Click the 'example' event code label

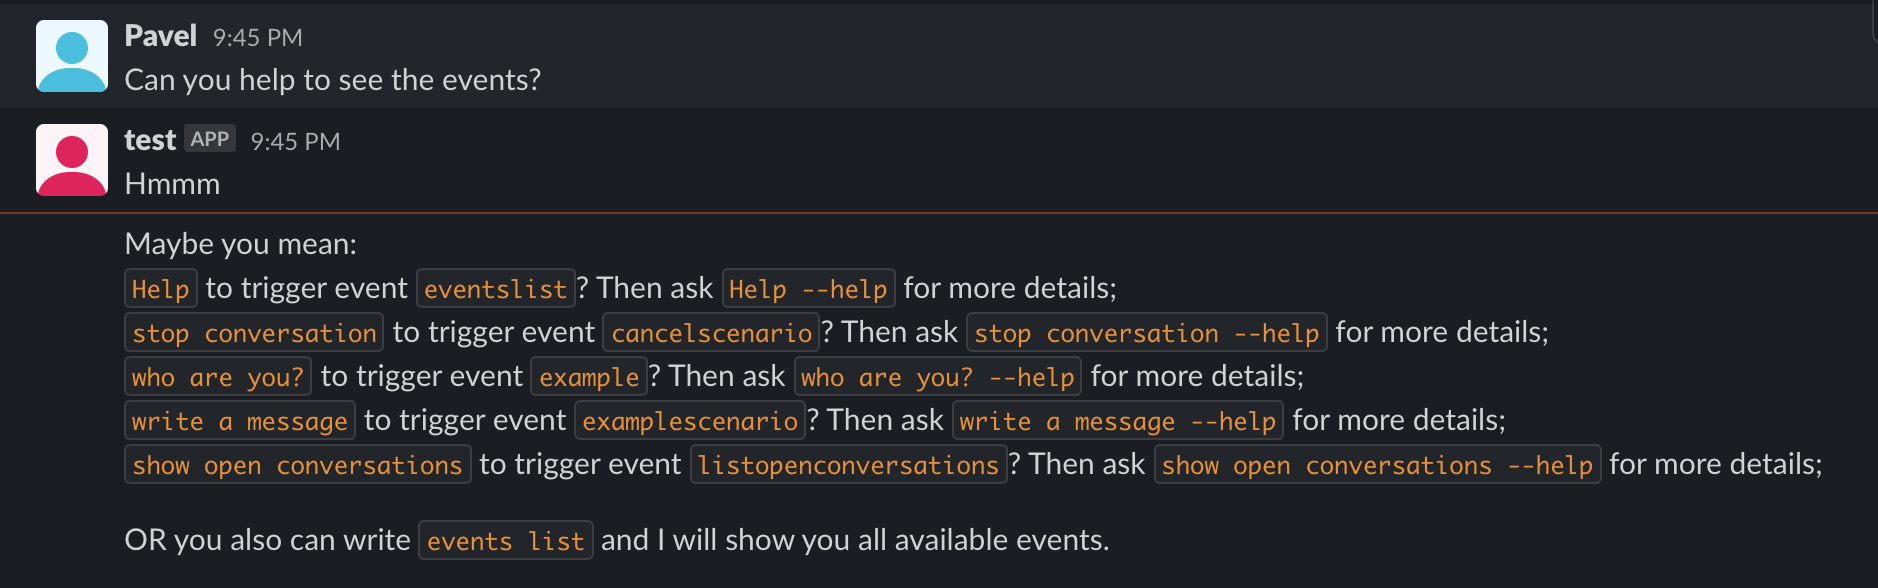coord(589,377)
